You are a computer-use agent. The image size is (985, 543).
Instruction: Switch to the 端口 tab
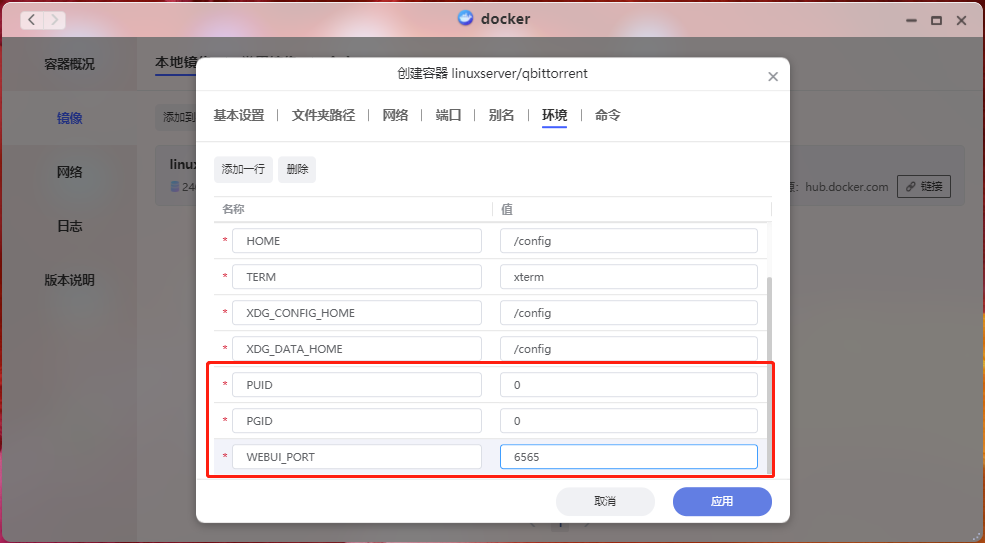click(448, 115)
